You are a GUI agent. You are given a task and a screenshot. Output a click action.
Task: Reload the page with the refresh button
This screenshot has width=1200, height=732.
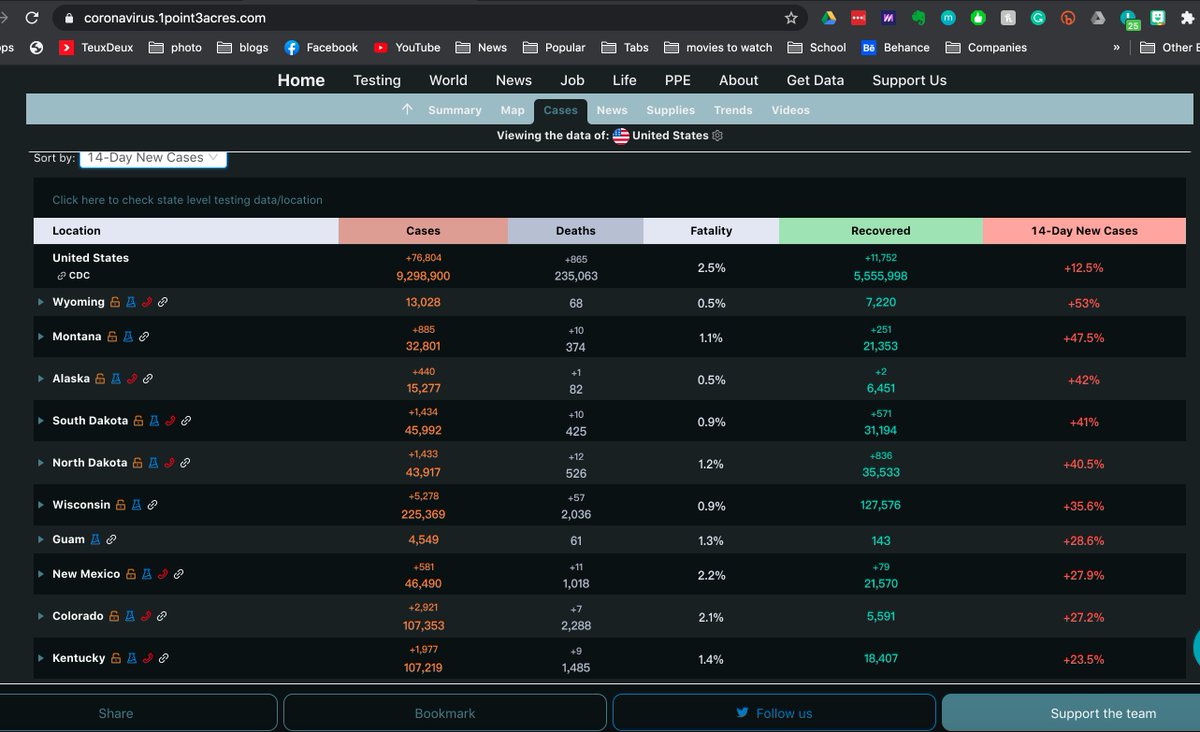[32, 18]
